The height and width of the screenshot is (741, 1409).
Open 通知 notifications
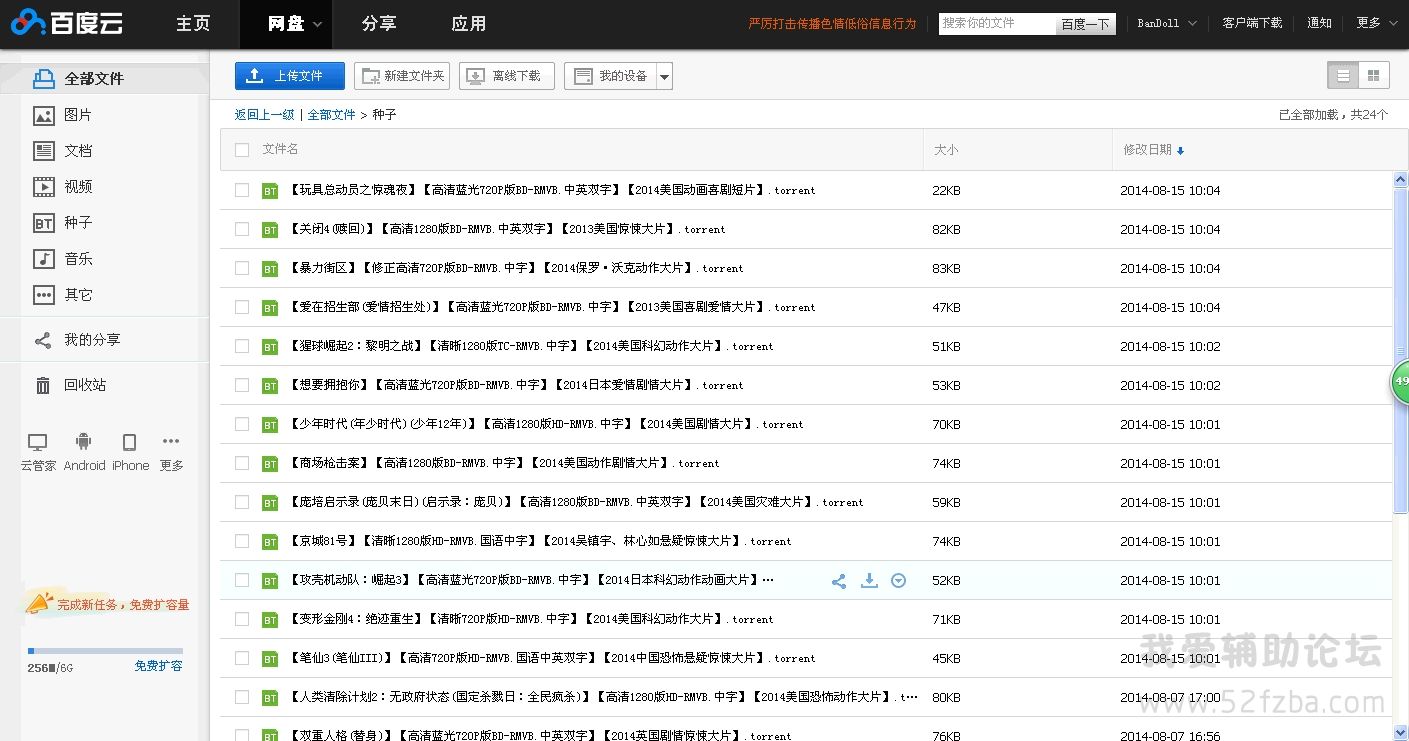[1319, 23]
